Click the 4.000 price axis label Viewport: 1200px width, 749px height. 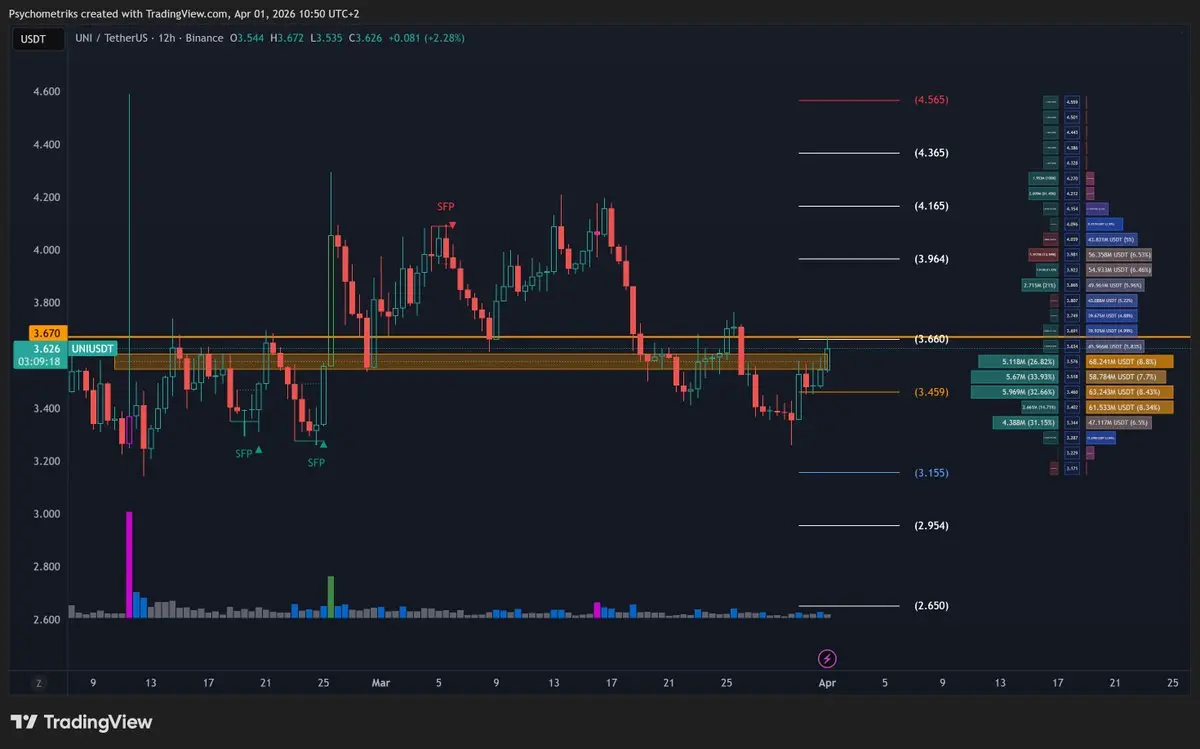47,250
